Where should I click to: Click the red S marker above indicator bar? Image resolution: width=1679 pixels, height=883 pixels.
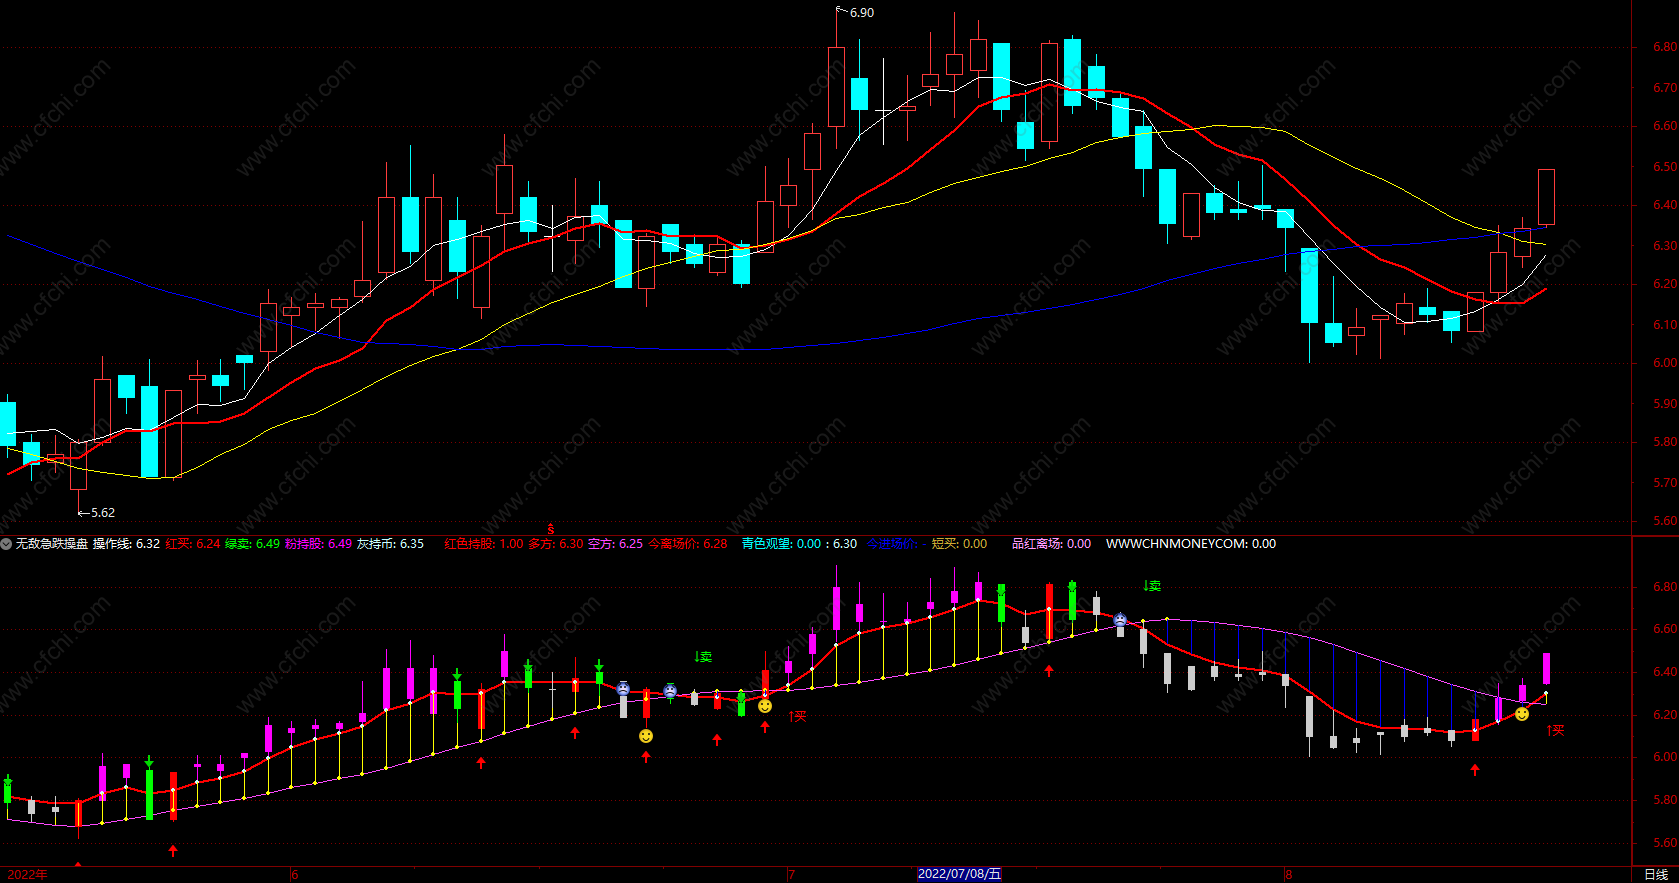550,529
